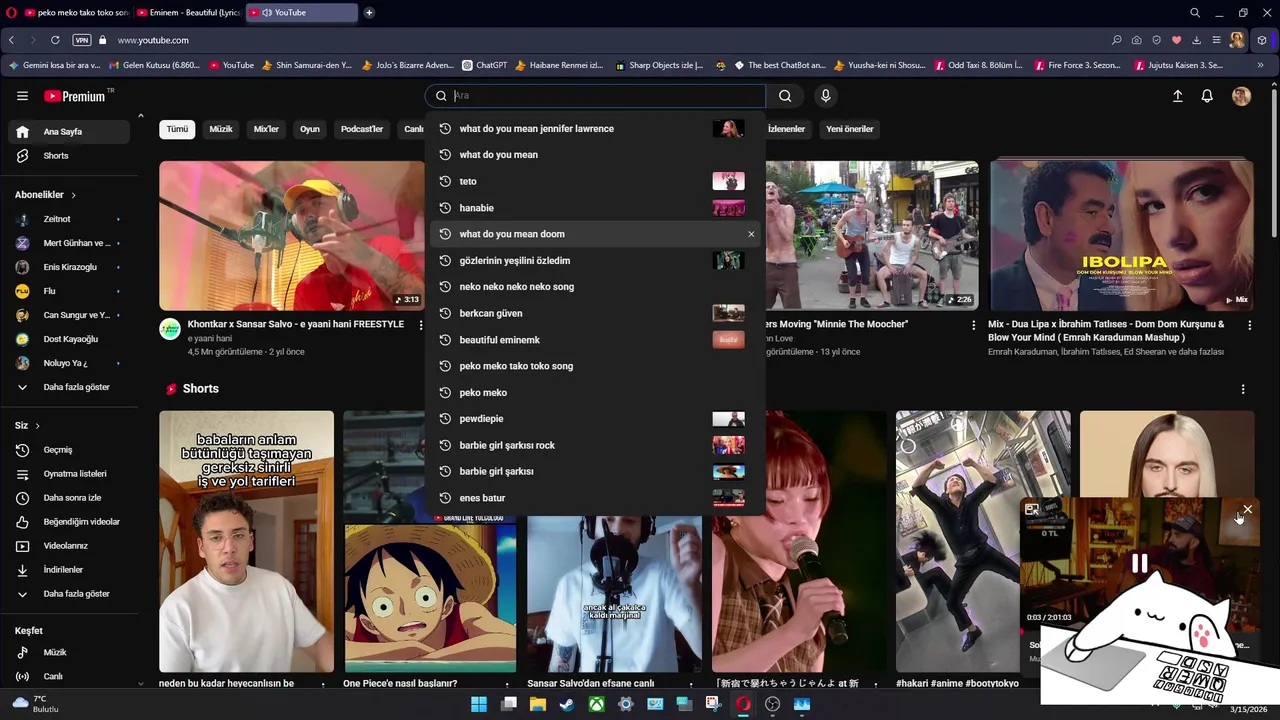Pause the miniplayer video
This screenshot has height=720, width=1280.
click(x=1139, y=564)
